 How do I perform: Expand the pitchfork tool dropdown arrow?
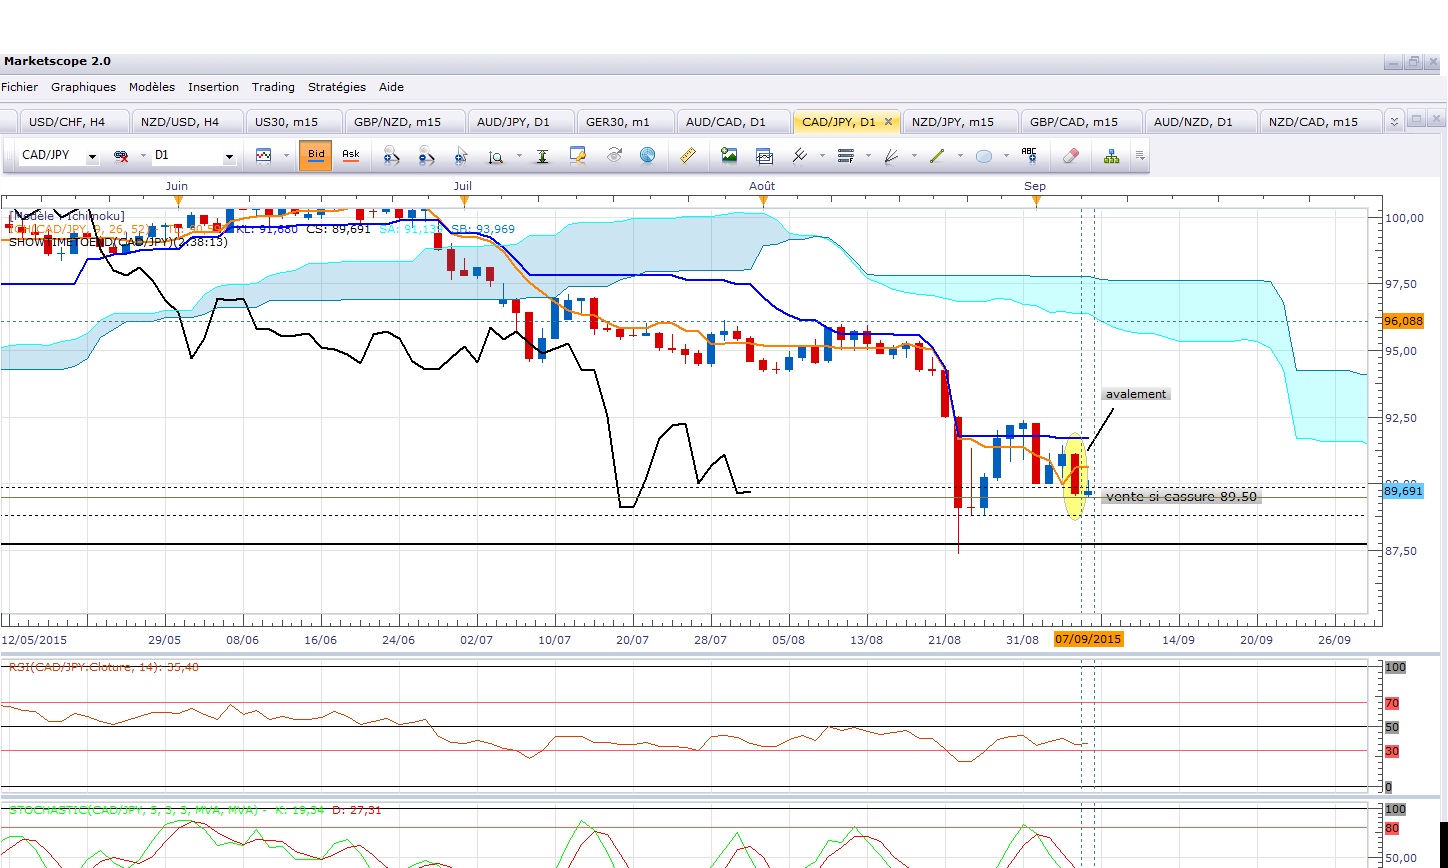tap(822, 156)
